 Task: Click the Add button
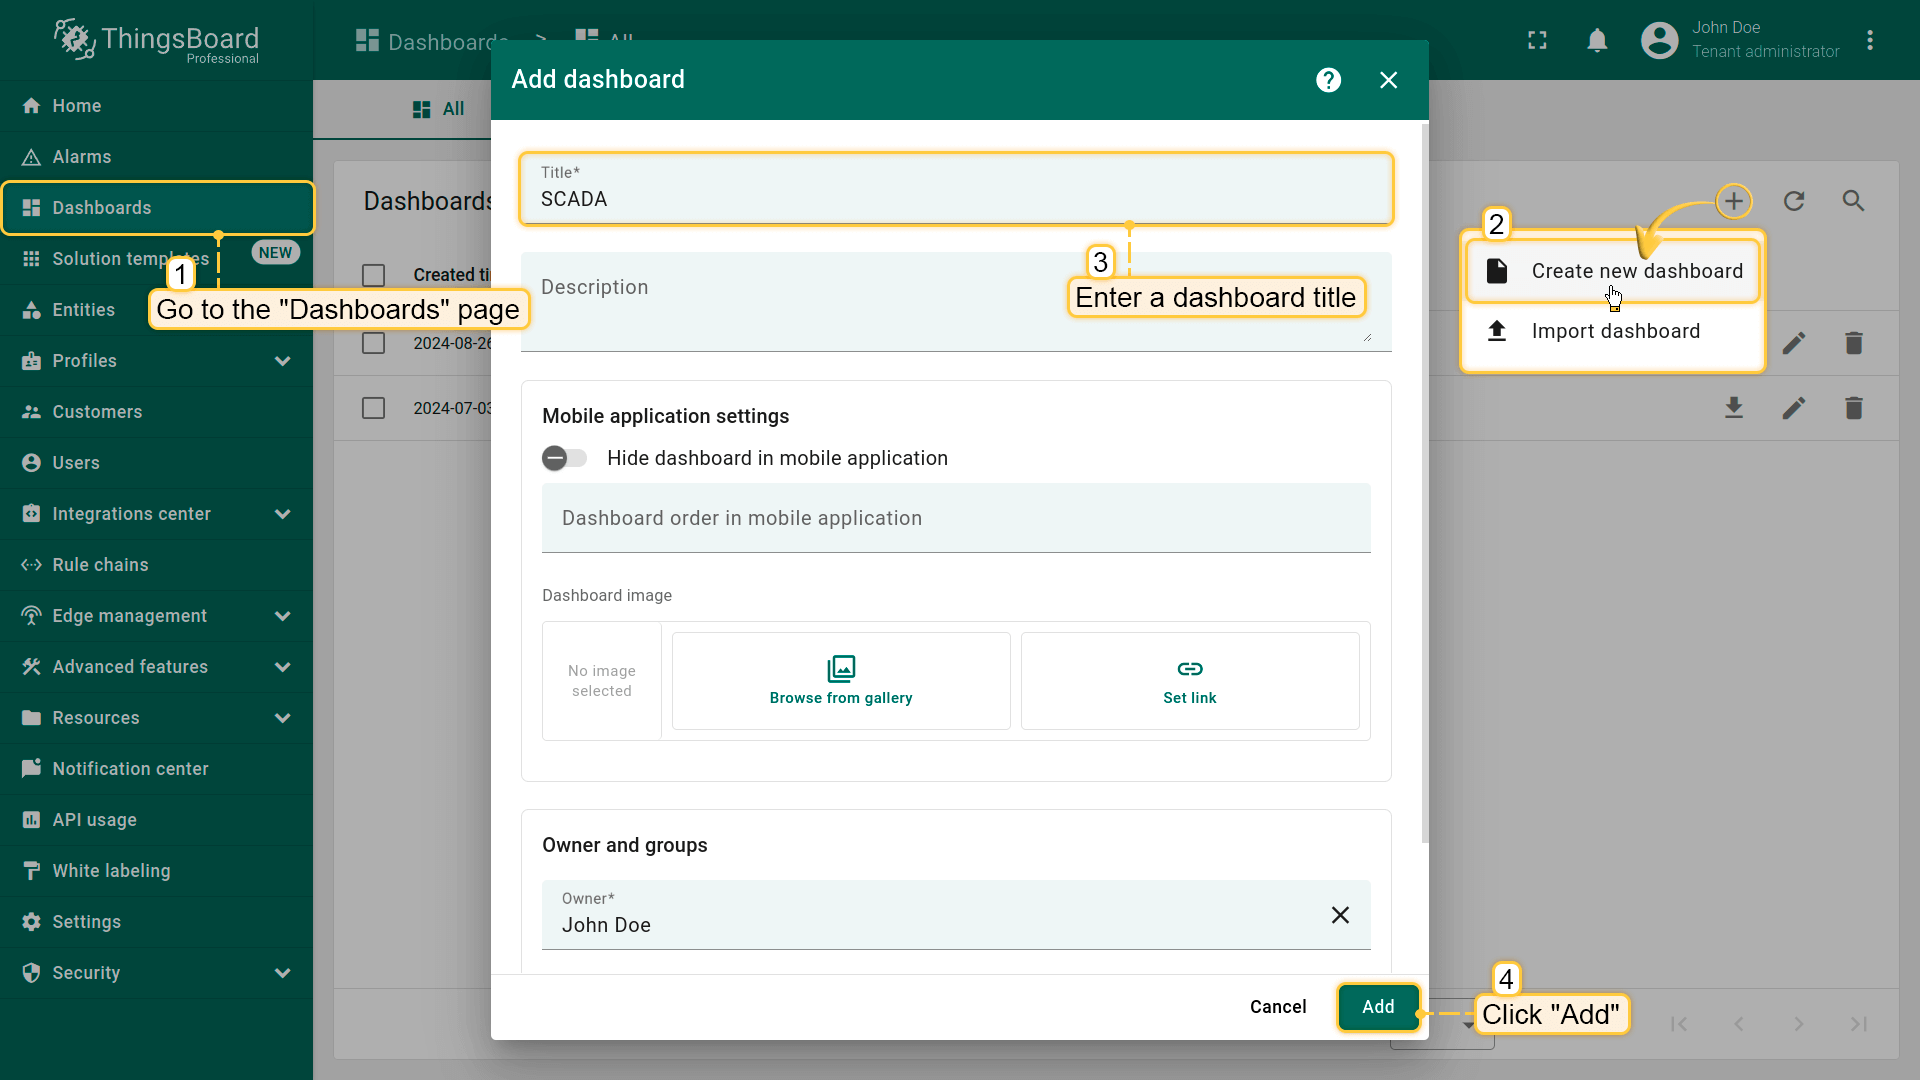pos(1378,1007)
